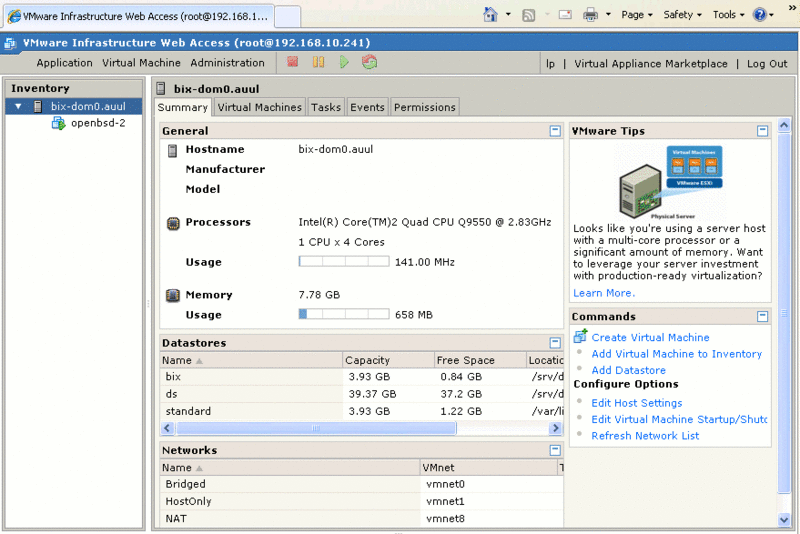The width and height of the screenshot is (800, 534).
Task: Click the browser Home icon
Action: (490, 14)
